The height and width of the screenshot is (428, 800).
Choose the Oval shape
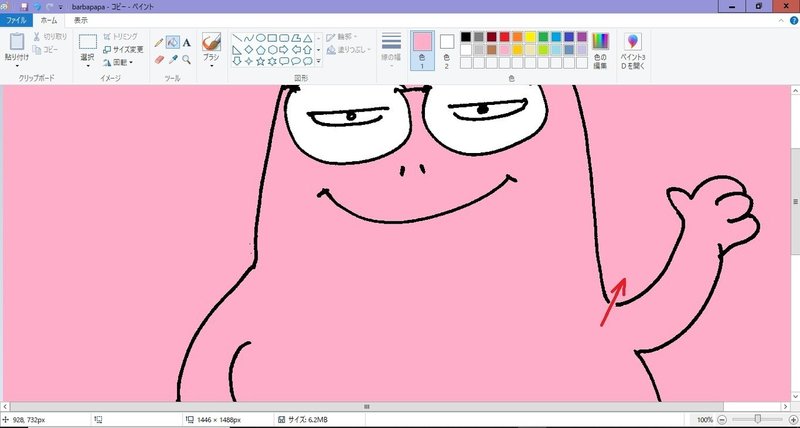pyautogui.click(x=260, y=38)
